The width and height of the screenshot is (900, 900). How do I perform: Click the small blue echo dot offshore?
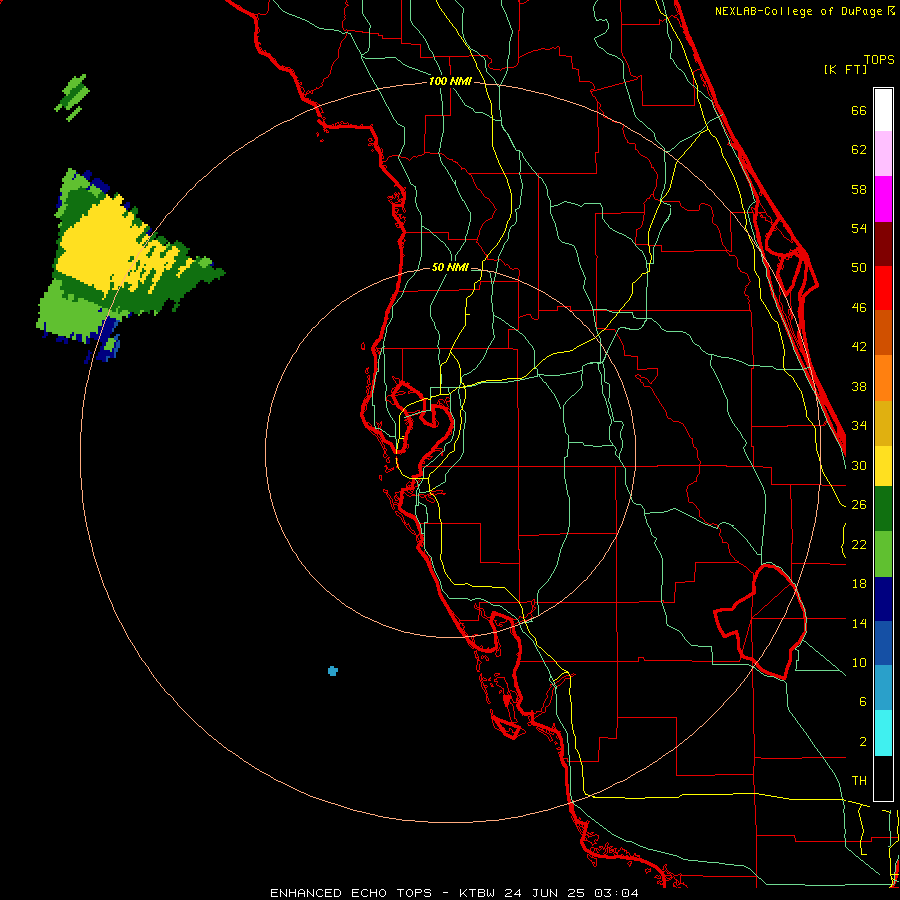(x=332, y=670)
